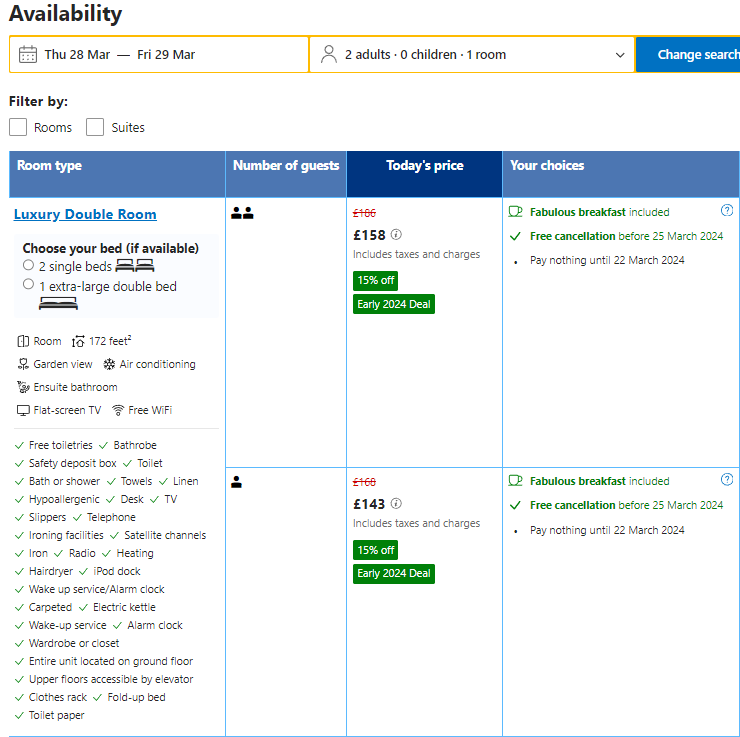740x737 pixels.
Task: Click the Air conditioning snowflake icon
Action: coord(109,364)
